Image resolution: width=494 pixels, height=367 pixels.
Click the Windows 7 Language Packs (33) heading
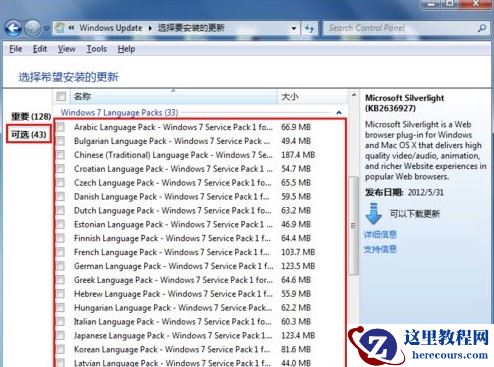click(x=119, y=113)
